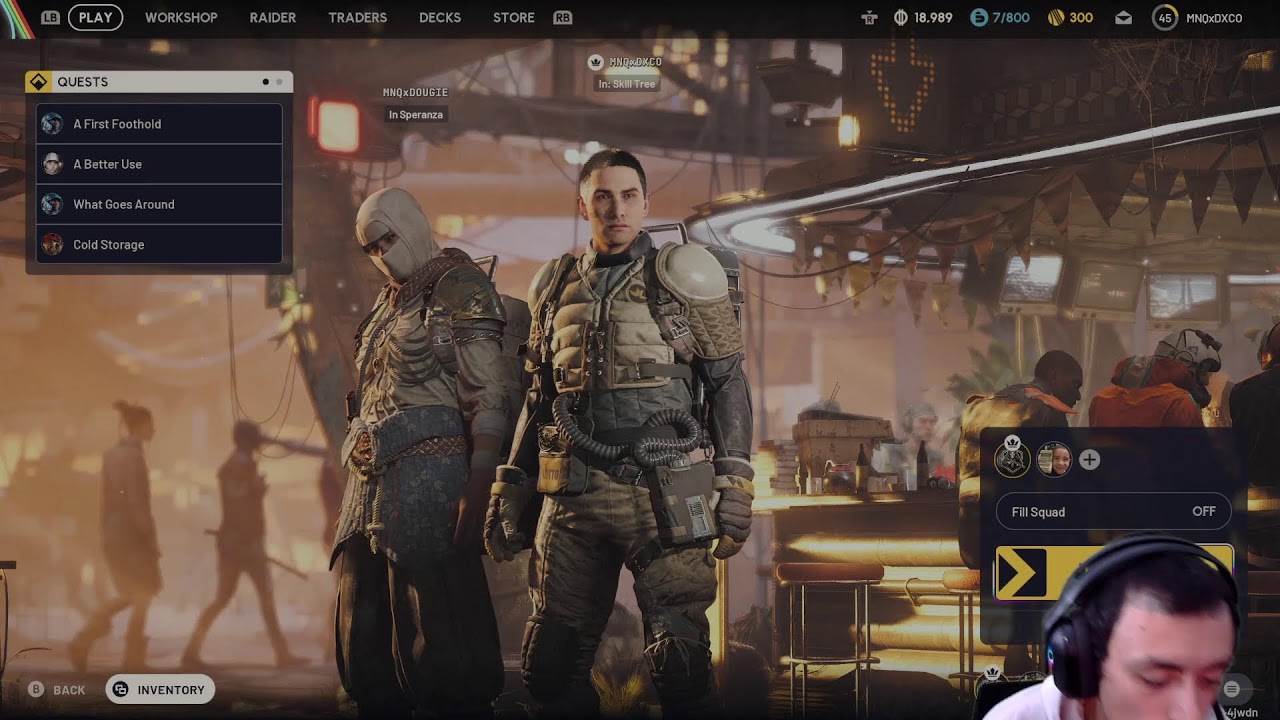Open the PLAY tab
This screenshot has width=1280, height=720.
coord(95,17)
